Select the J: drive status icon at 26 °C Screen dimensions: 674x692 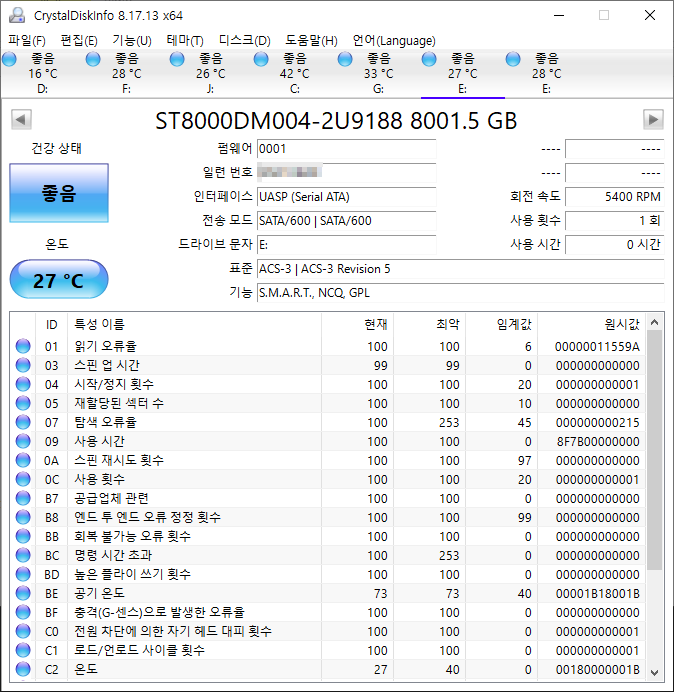pos(177,59)
